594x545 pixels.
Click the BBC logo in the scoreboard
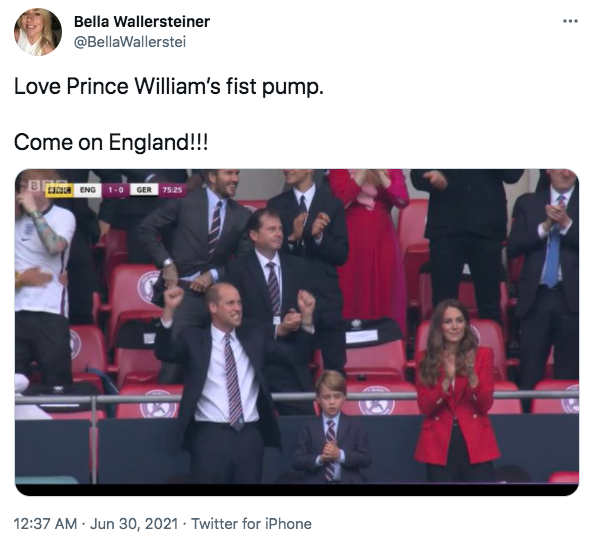[59, 190]
